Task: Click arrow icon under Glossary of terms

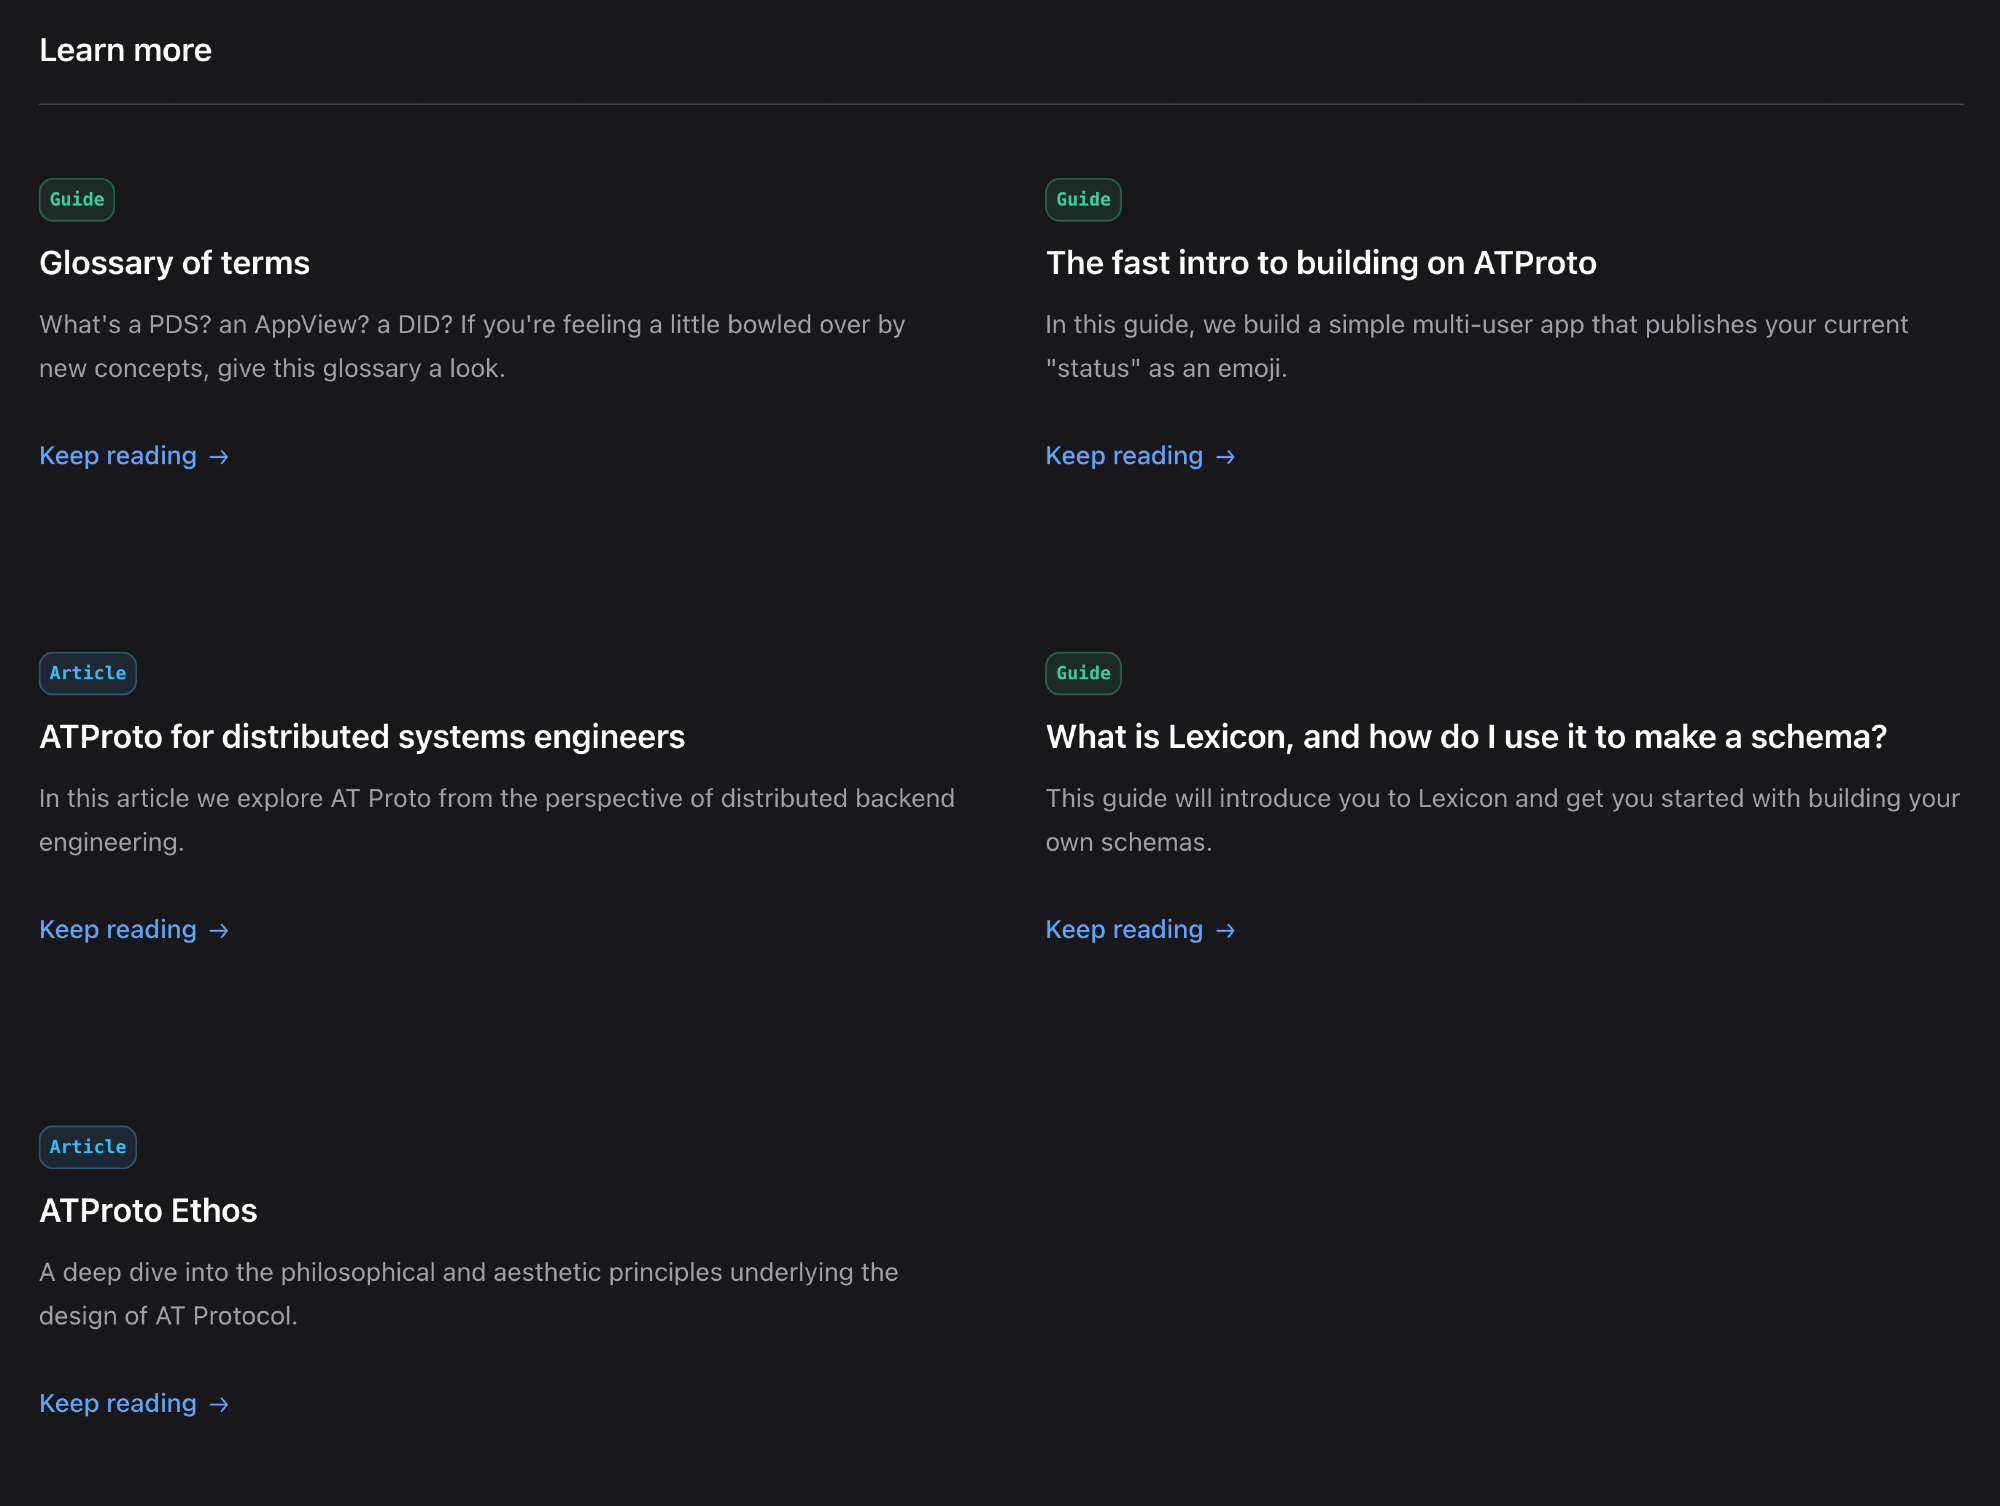Action: pos(219,457)
